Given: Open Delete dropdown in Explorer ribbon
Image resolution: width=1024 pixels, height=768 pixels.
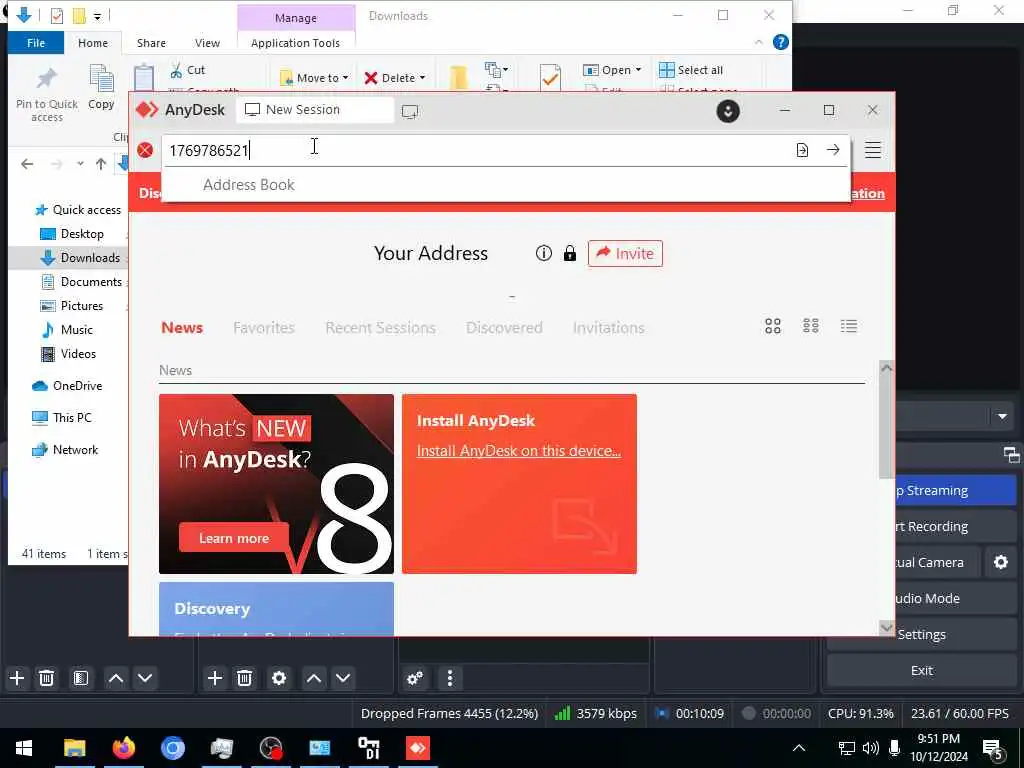Looking at the screenshot, I should [395, 78].
